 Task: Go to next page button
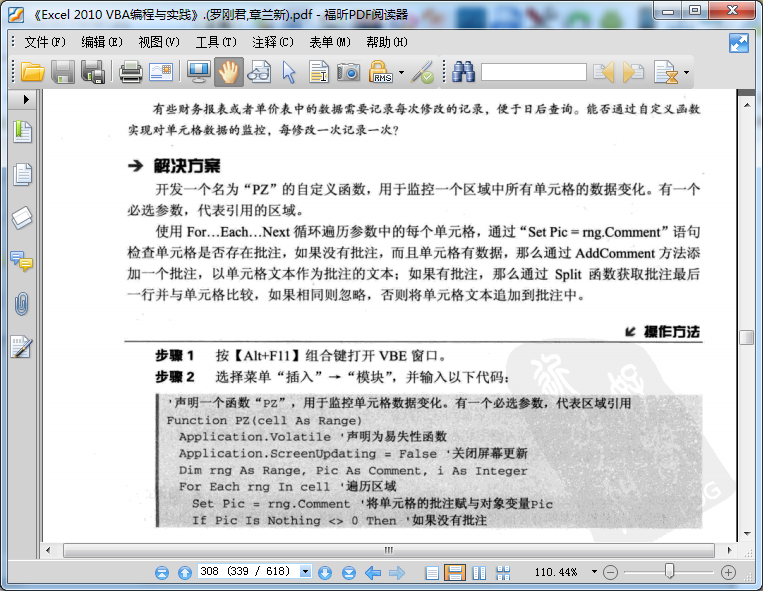click(x=325, y=573)
